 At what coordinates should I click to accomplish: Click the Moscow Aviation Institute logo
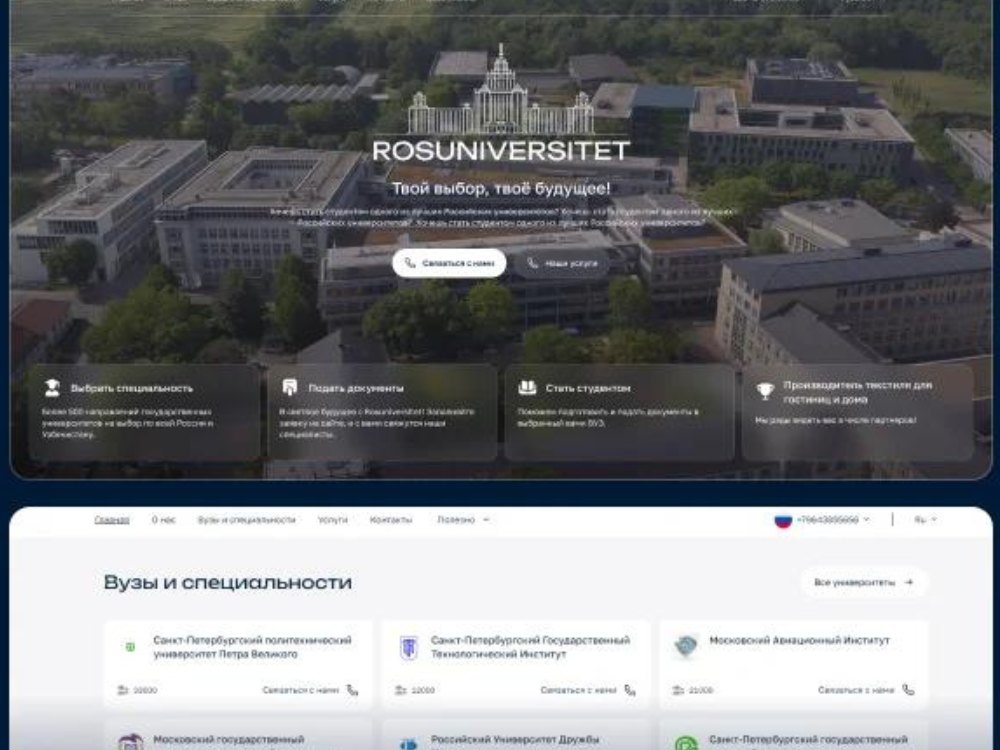pos(686,647)
